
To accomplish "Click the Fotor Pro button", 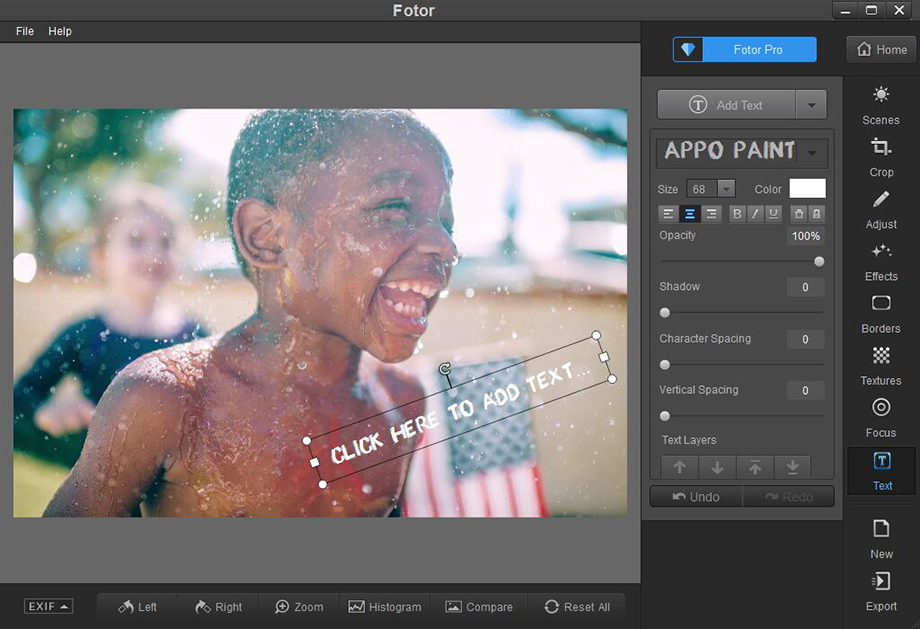I will click(x=744, y=49).
